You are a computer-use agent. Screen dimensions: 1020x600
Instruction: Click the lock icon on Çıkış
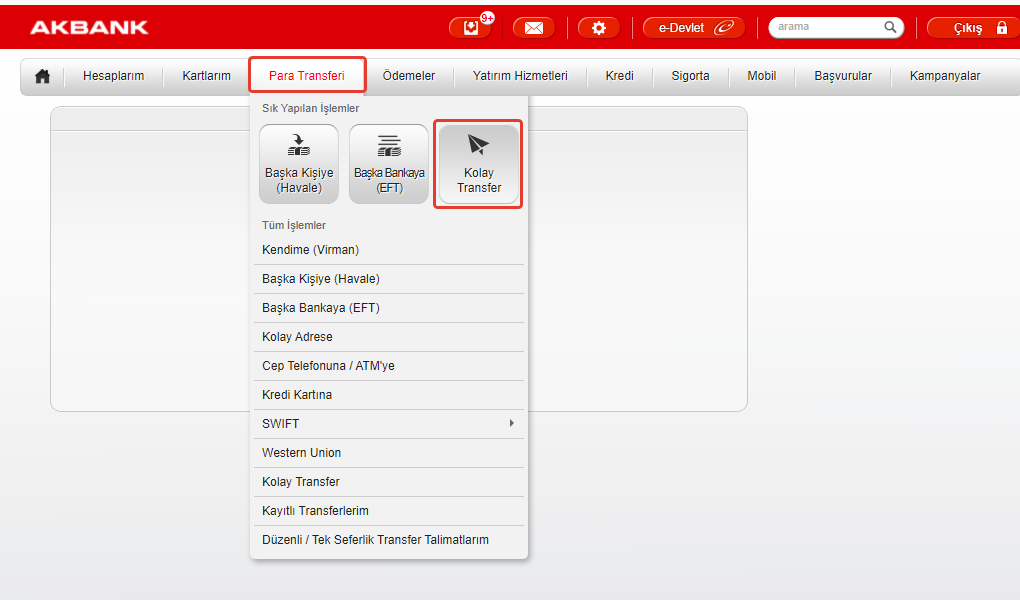(x=1002, y=27)
